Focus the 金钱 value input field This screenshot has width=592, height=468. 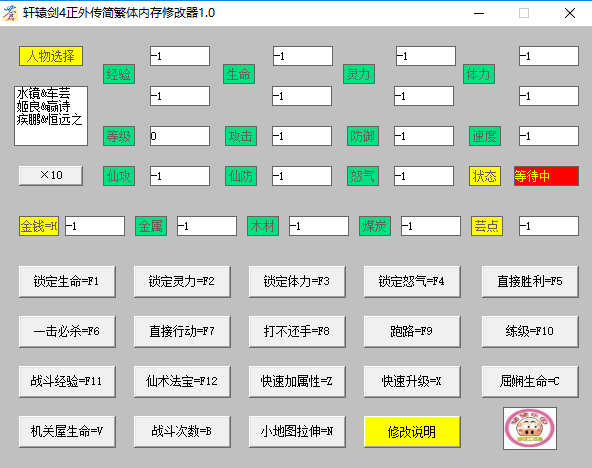pyautogui.click(x=95, y=226)
